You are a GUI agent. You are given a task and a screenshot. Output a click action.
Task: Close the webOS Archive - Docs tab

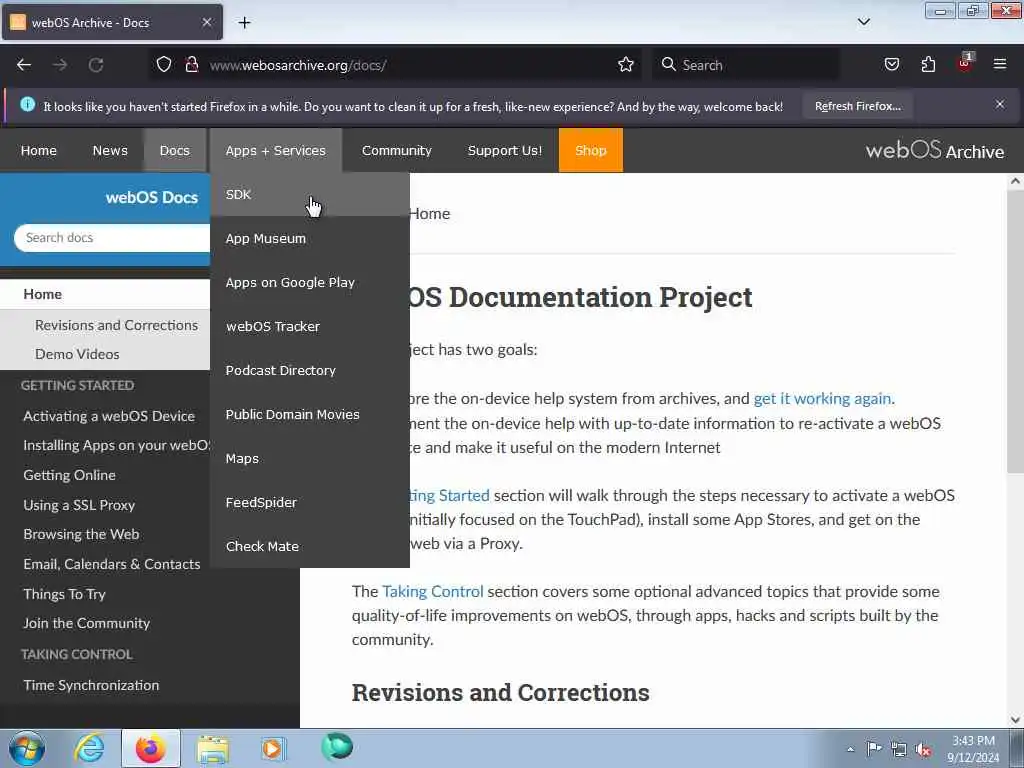tap(206, 22)
